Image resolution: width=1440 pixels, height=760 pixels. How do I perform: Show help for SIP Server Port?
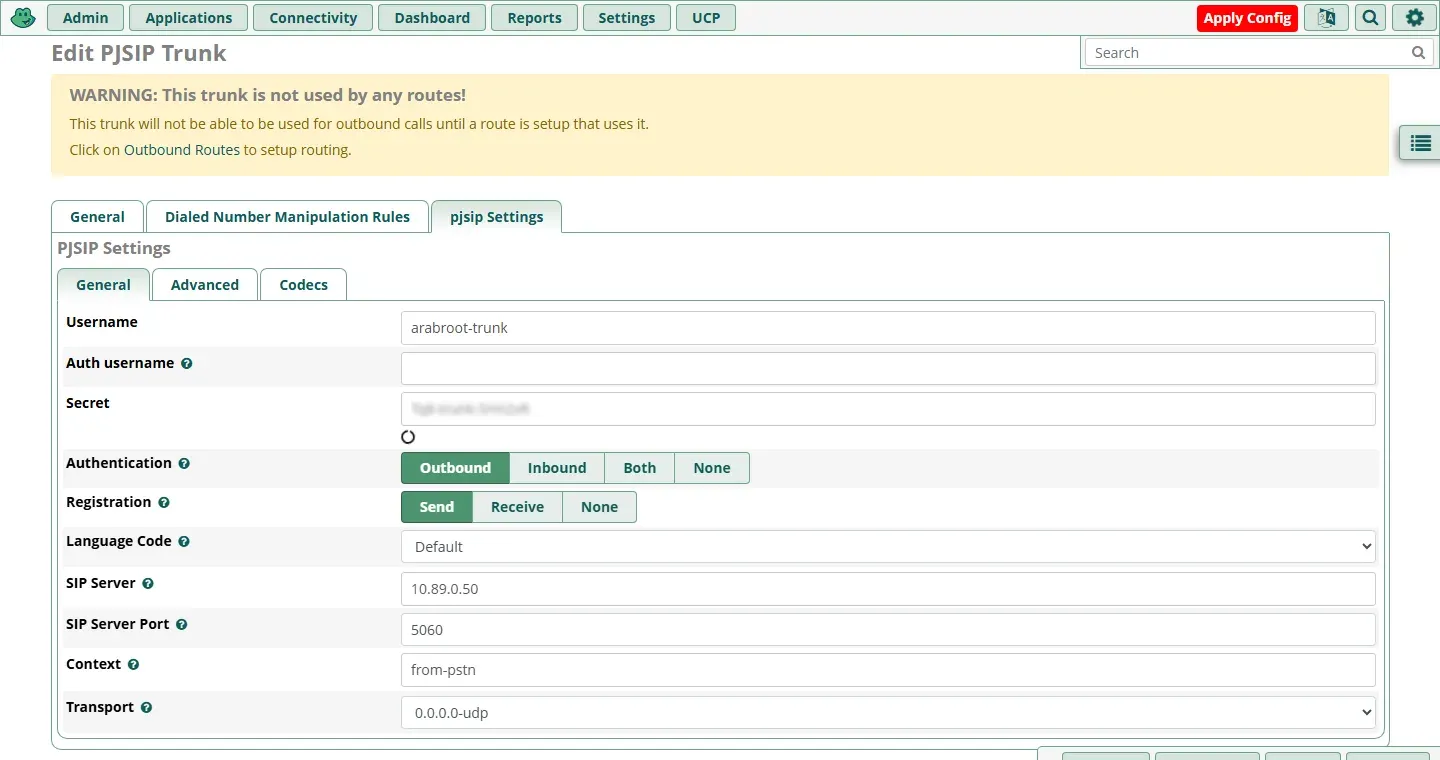[x=181, y=625]
